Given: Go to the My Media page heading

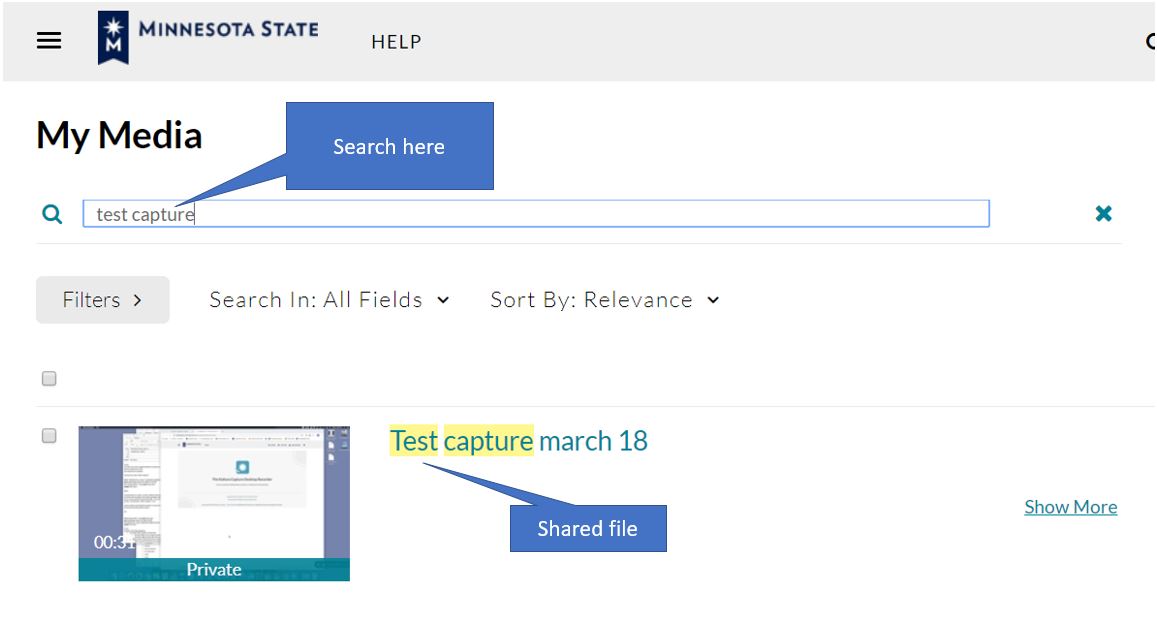Looking at the screenshot, I should pos(118,133).
